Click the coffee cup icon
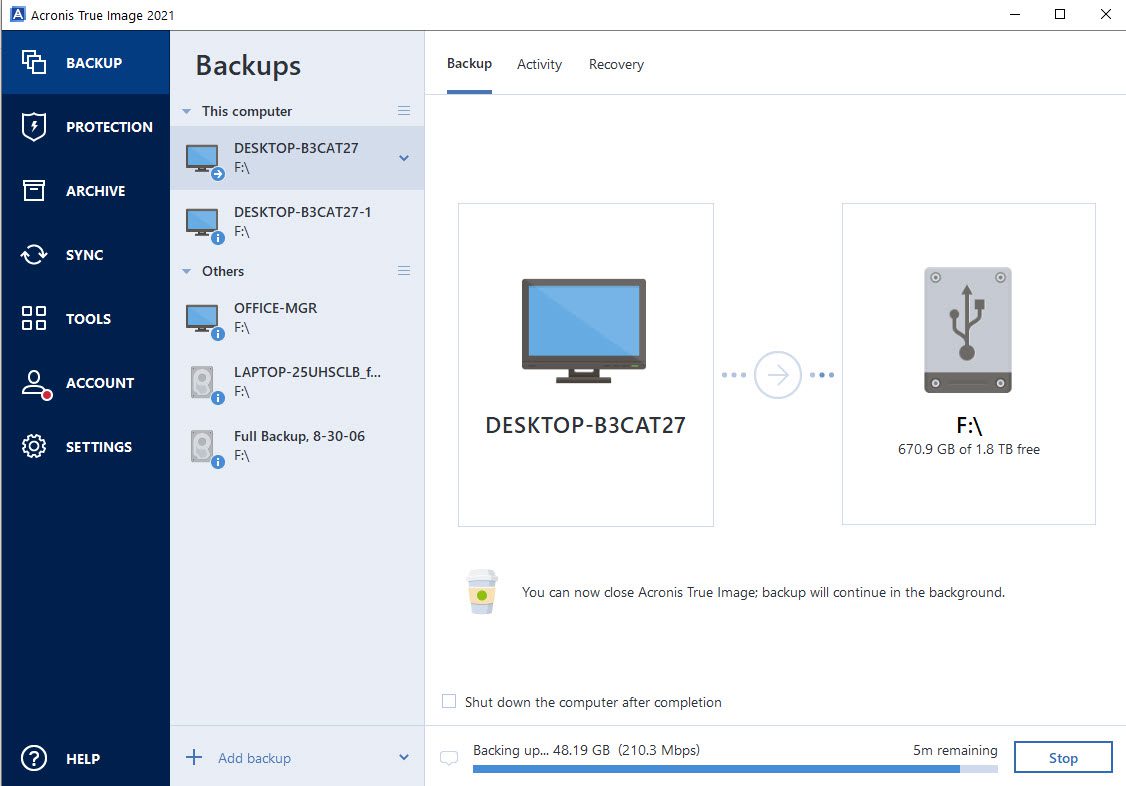The height and width of the screenshot is (786, 1126). 481,591
